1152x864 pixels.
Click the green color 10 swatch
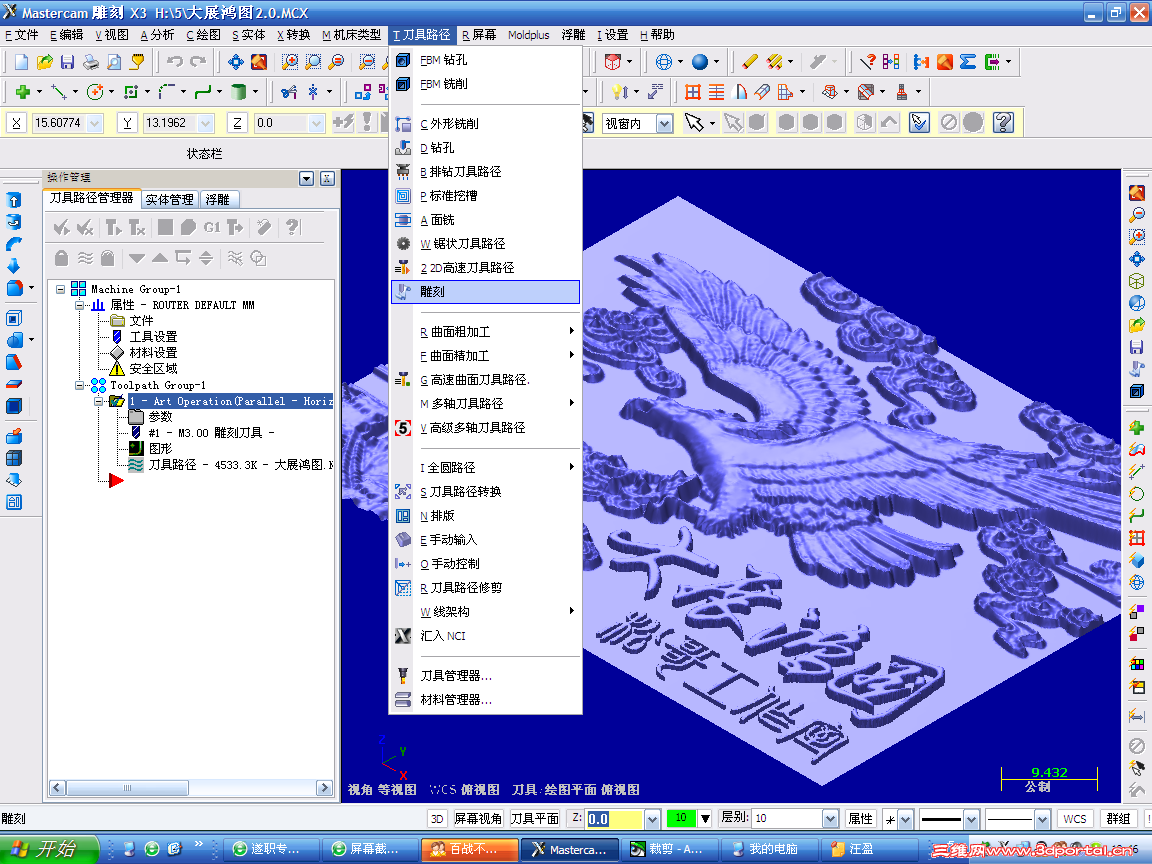[681, 818]
